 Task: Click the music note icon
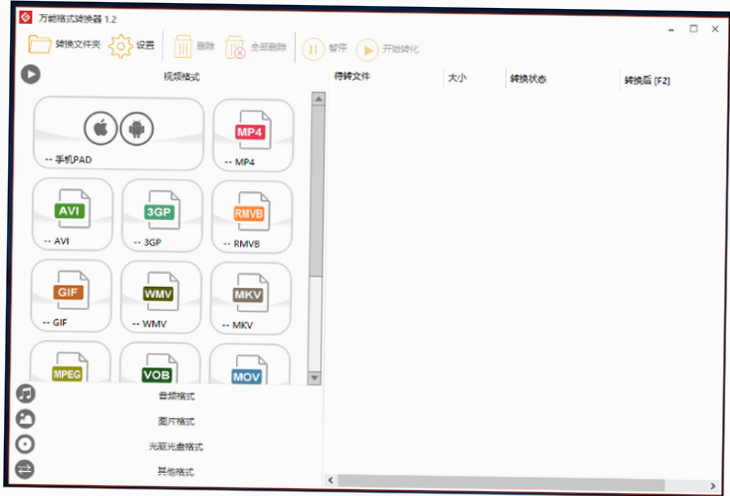[26, 394]
